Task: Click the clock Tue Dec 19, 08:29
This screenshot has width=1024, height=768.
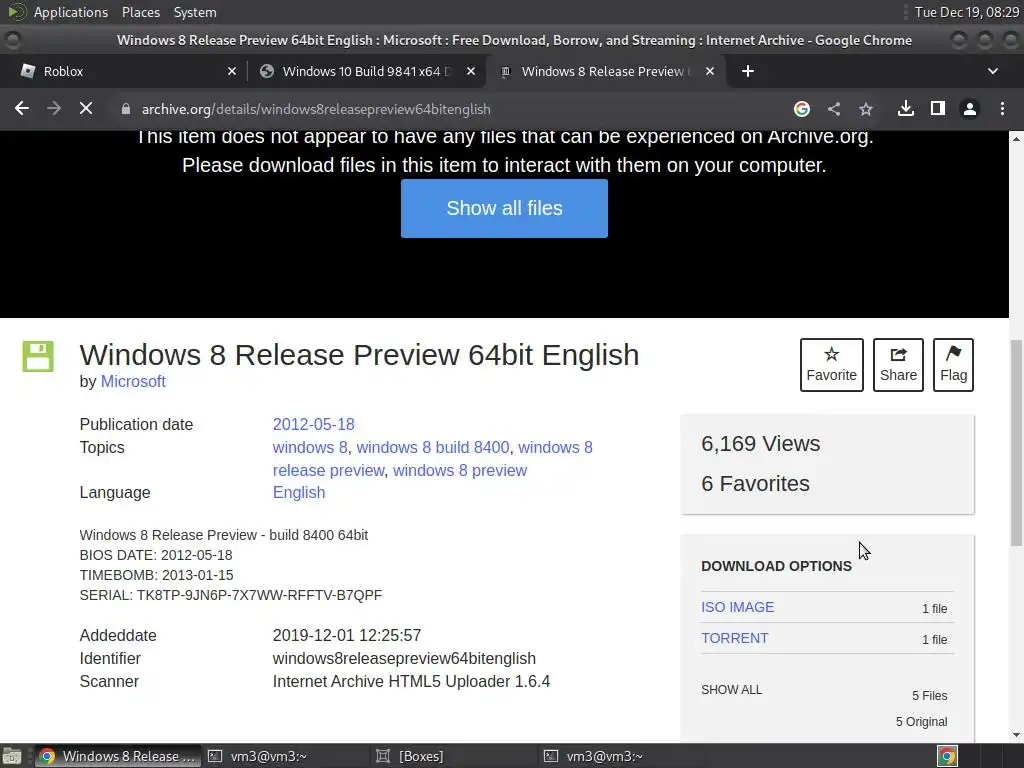Action: 967,12
